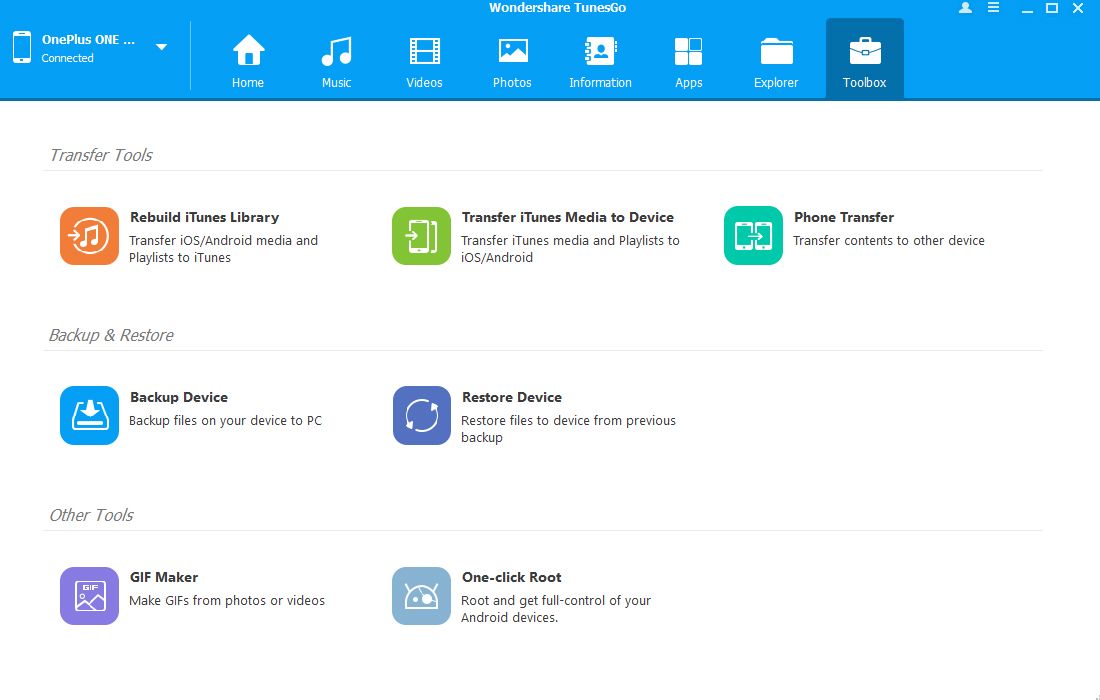The width and height of the screenshot is (1100, 700).
Task: Select the Photos tab
Action: pos(512,61)
